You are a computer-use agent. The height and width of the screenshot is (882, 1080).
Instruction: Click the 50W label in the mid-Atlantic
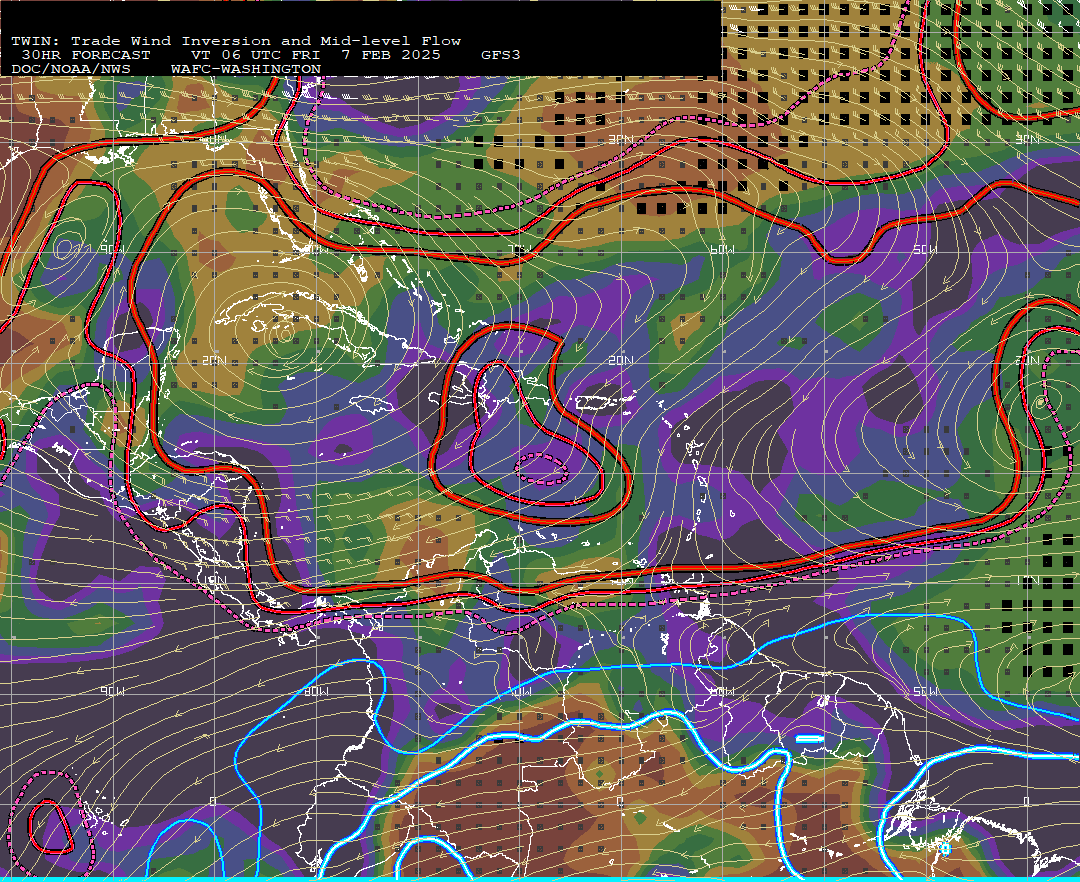pos(925,249)
